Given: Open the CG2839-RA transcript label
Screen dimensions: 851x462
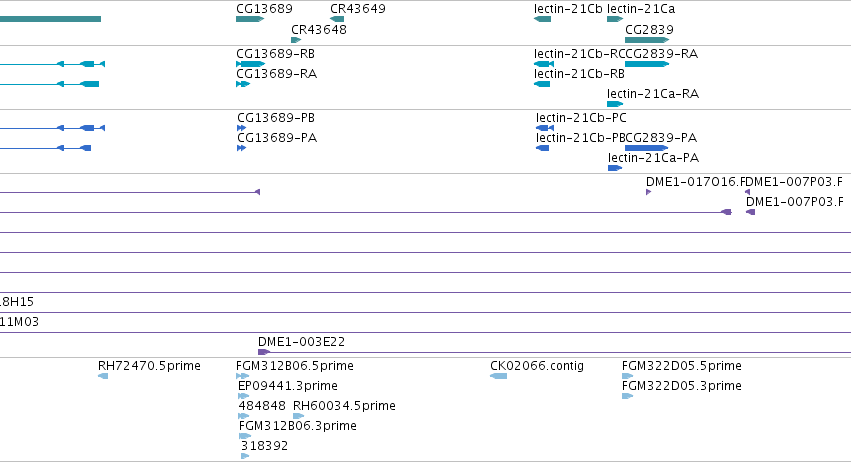Looking at the screenshot, I should click(x=662, y=54).
